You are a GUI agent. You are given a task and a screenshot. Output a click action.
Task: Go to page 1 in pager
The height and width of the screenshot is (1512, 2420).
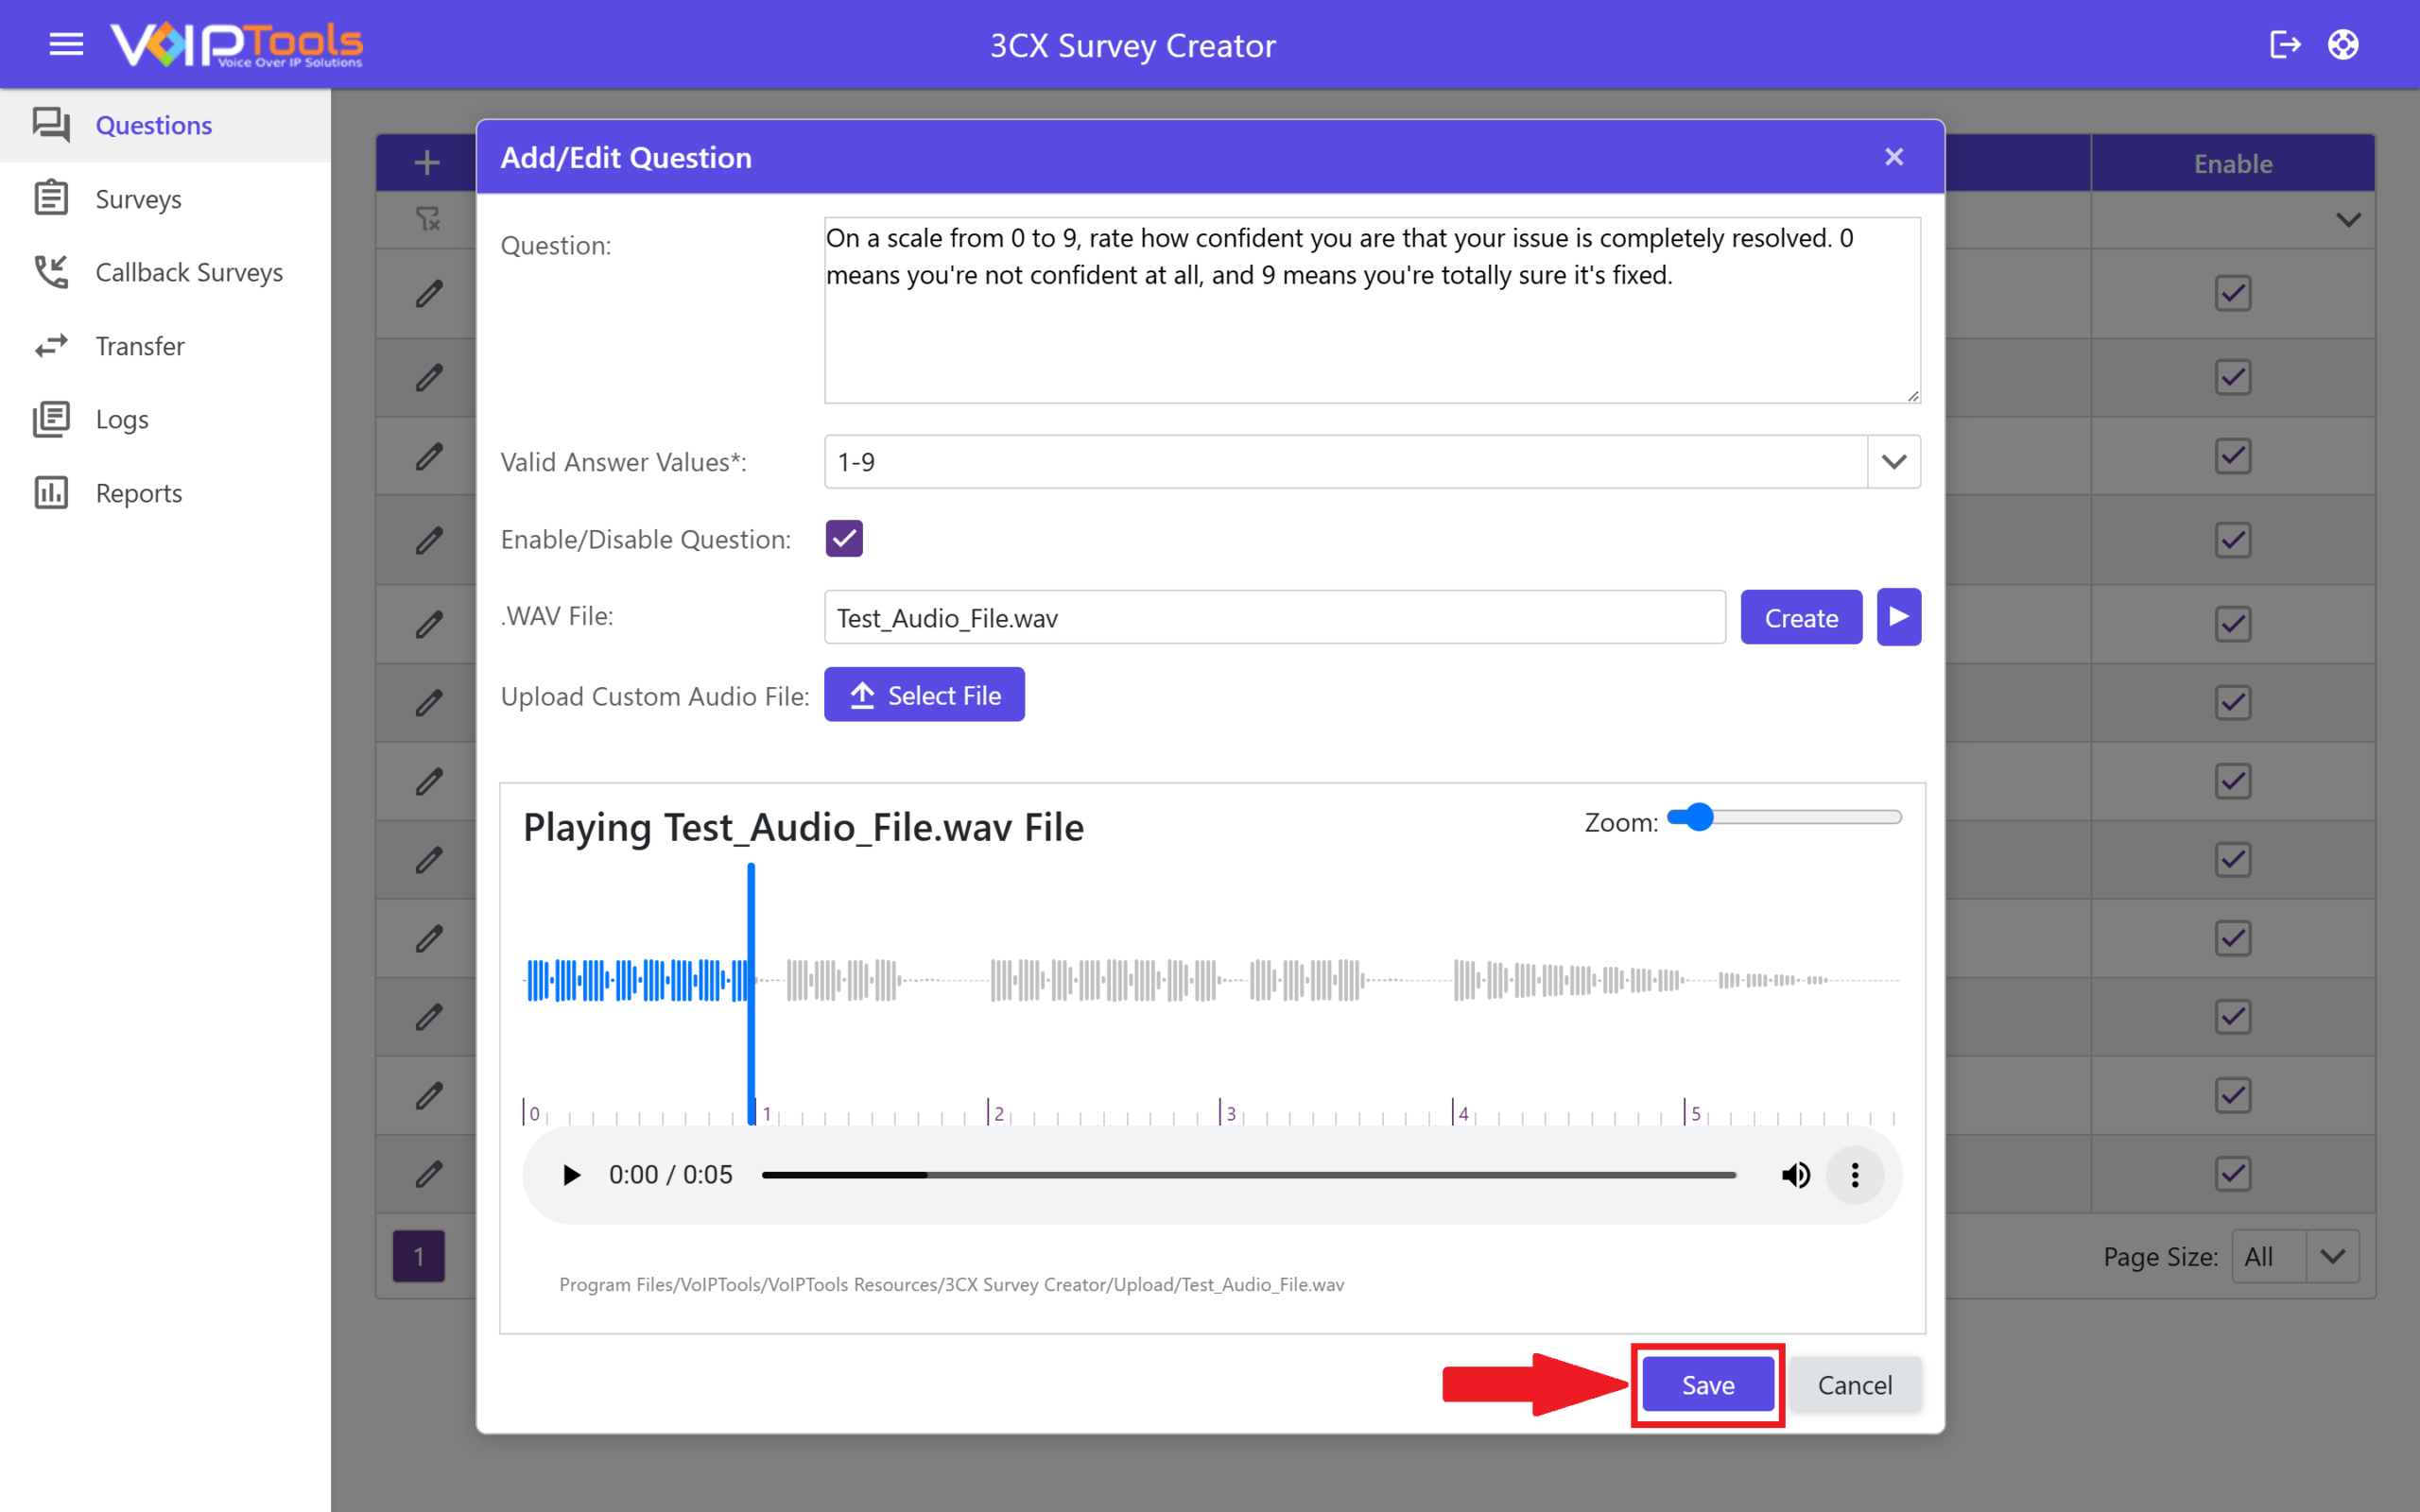(x=419, y=1256)
